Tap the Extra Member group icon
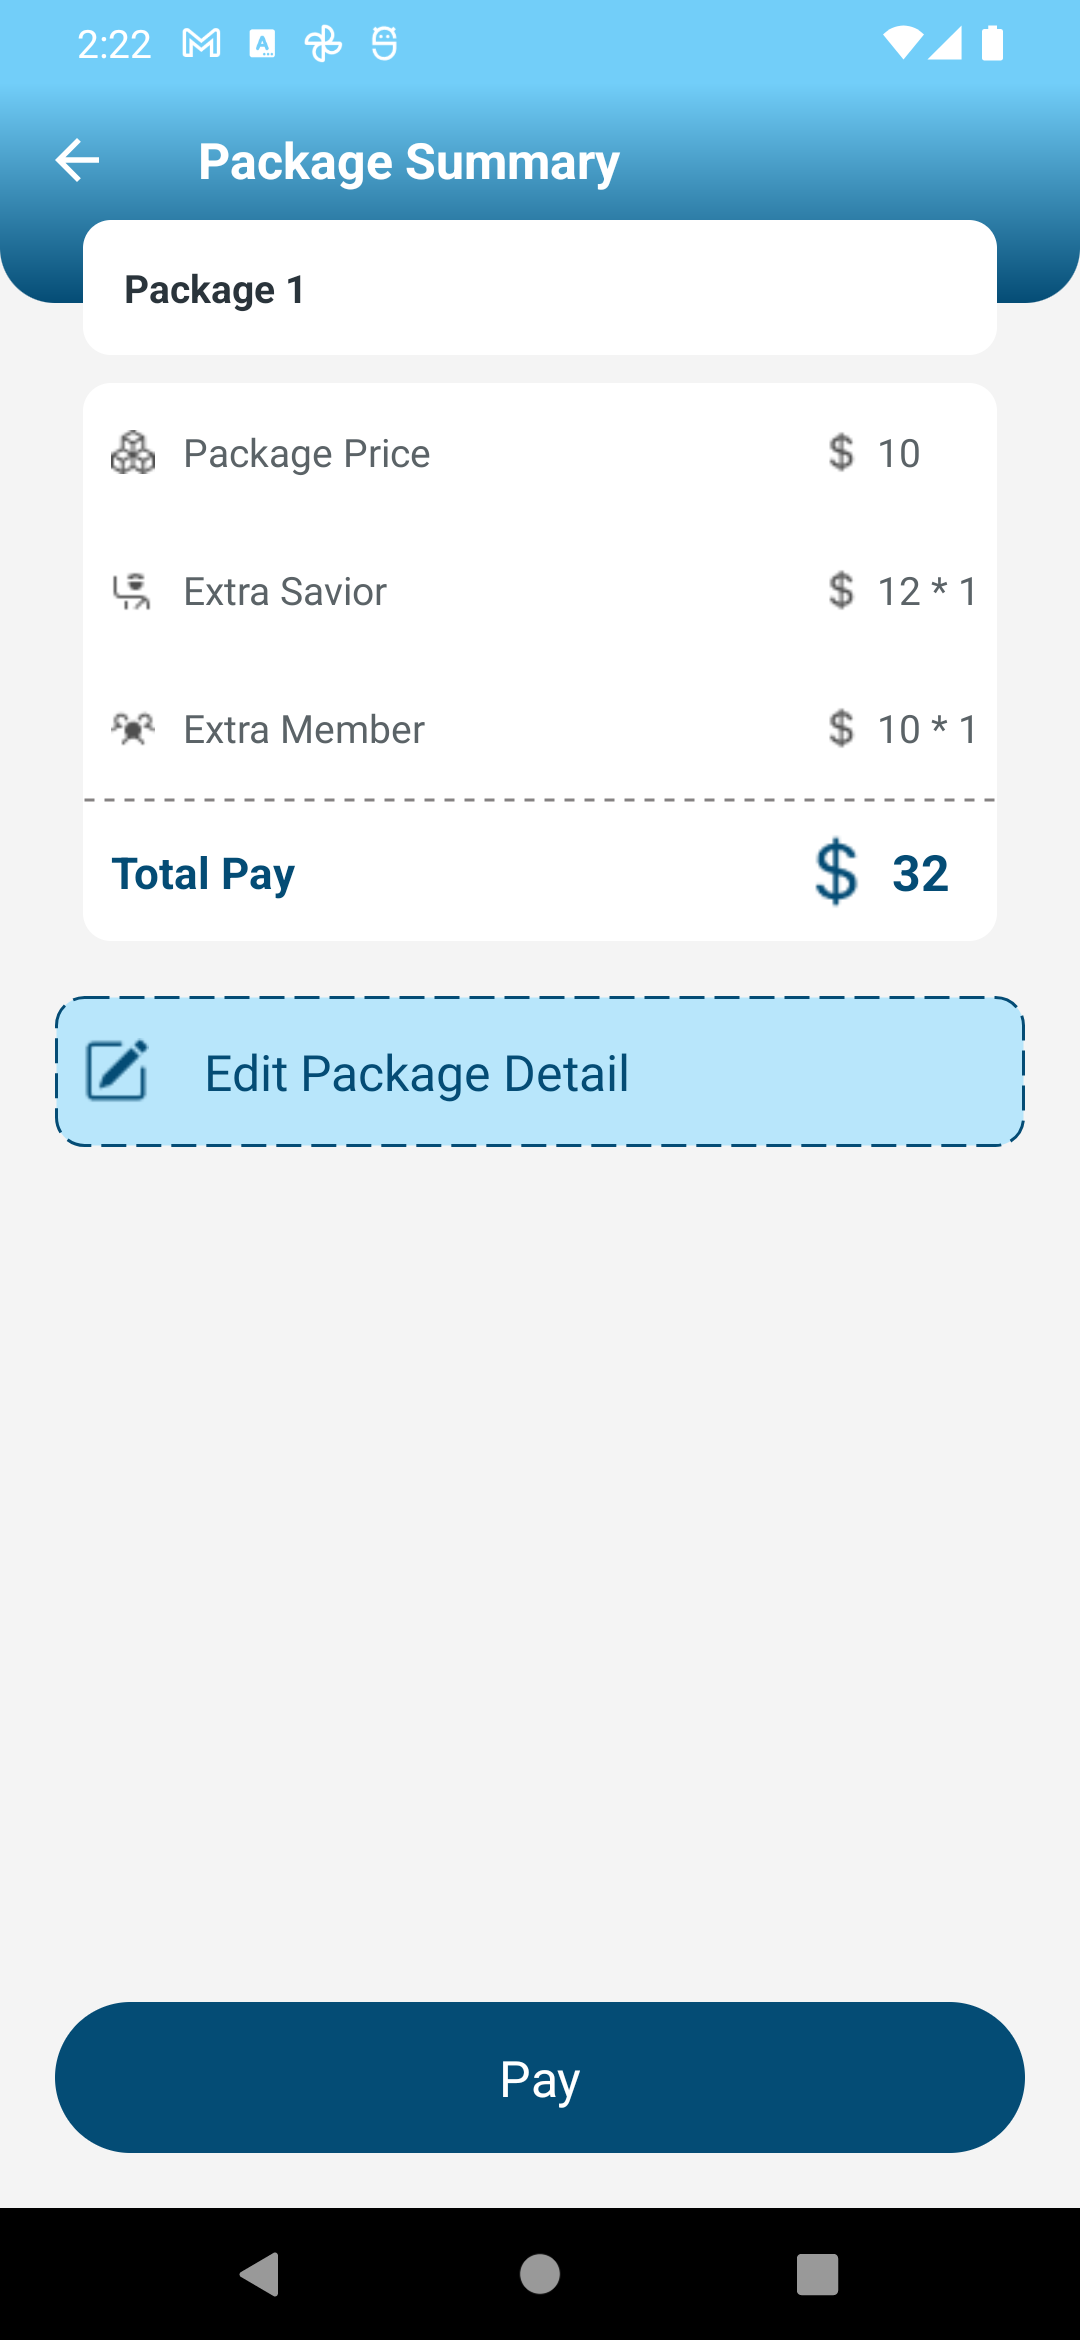Image resolution: width=1080 pixels, height=2340 pixels. tap(133, 729)
